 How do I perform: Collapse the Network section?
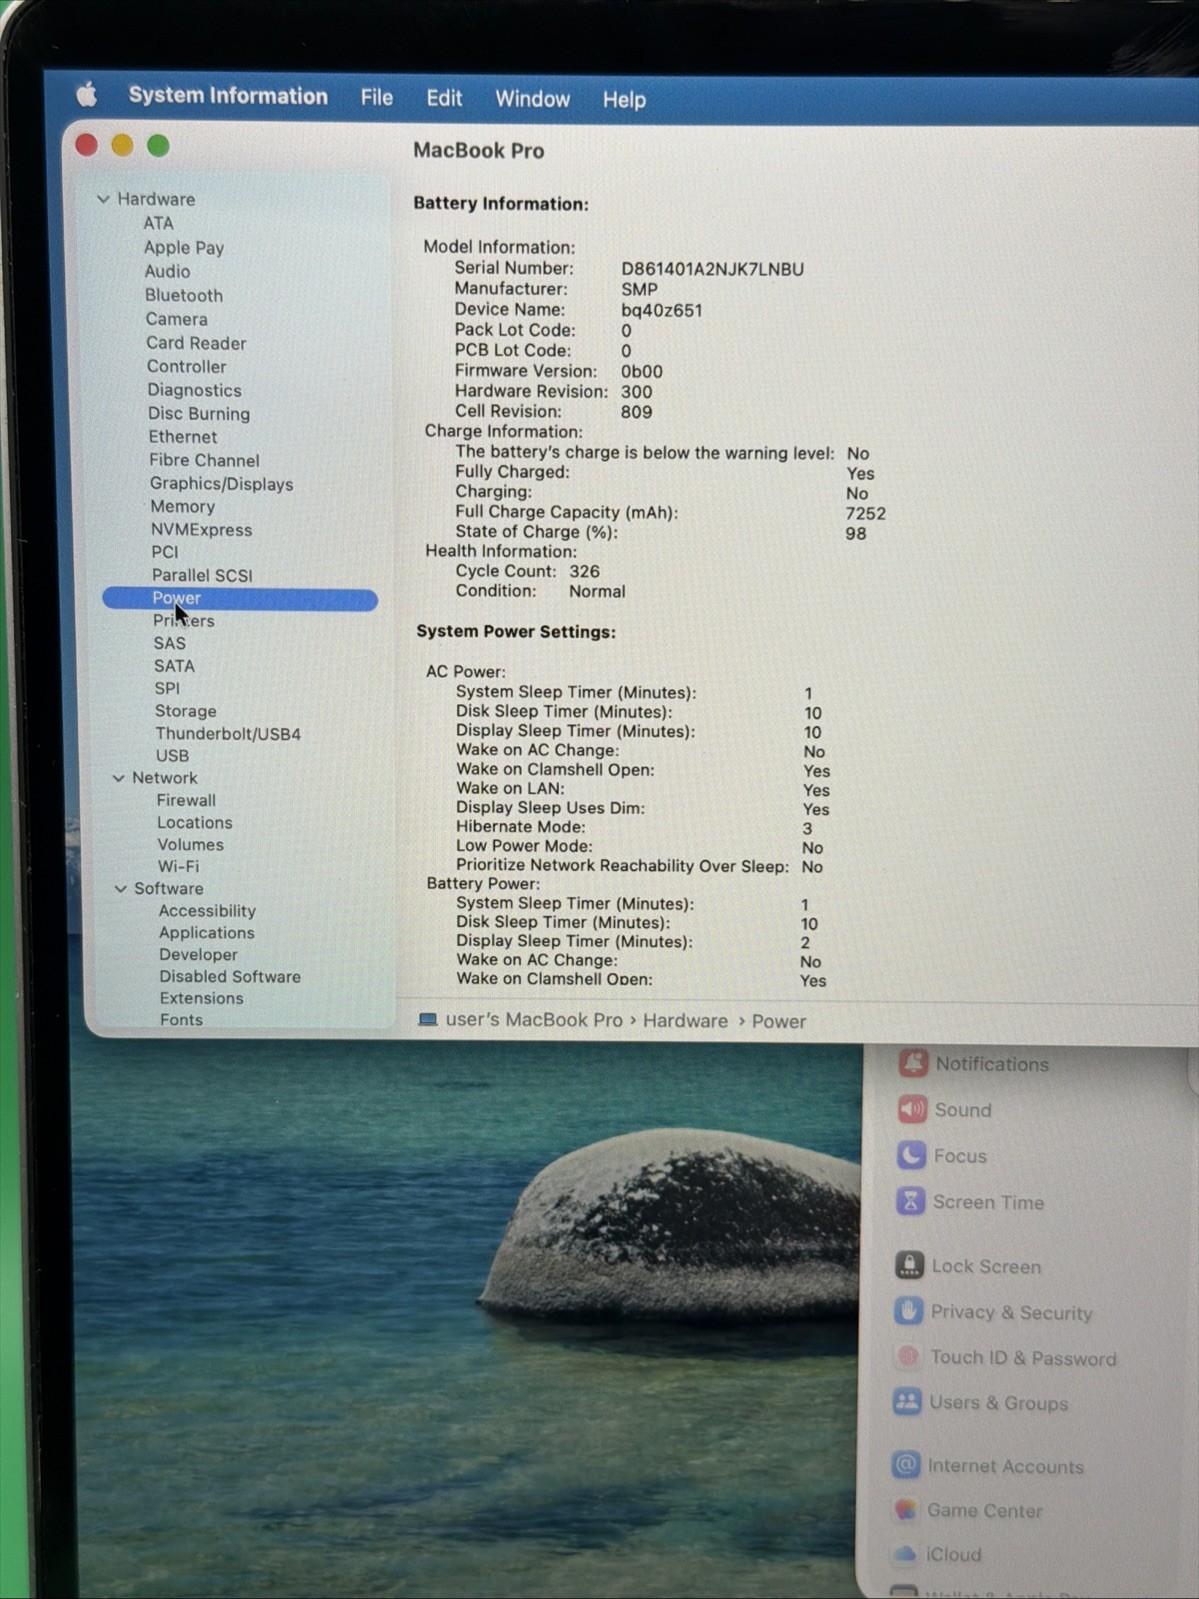click(x=119, y=778)
